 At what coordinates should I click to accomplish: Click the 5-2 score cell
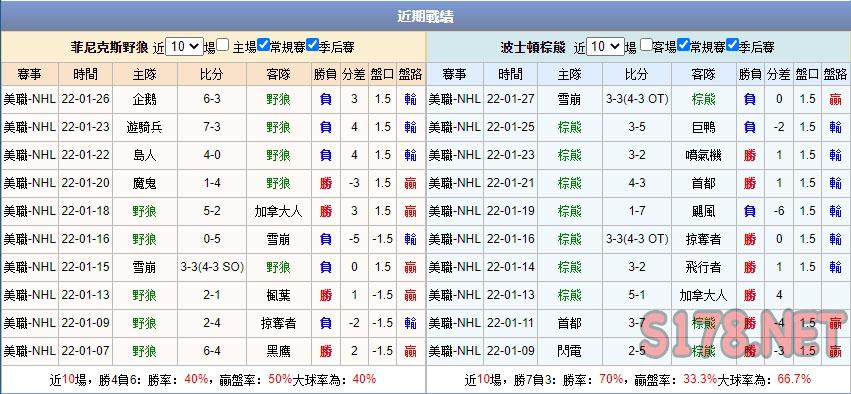pos(212,211)
